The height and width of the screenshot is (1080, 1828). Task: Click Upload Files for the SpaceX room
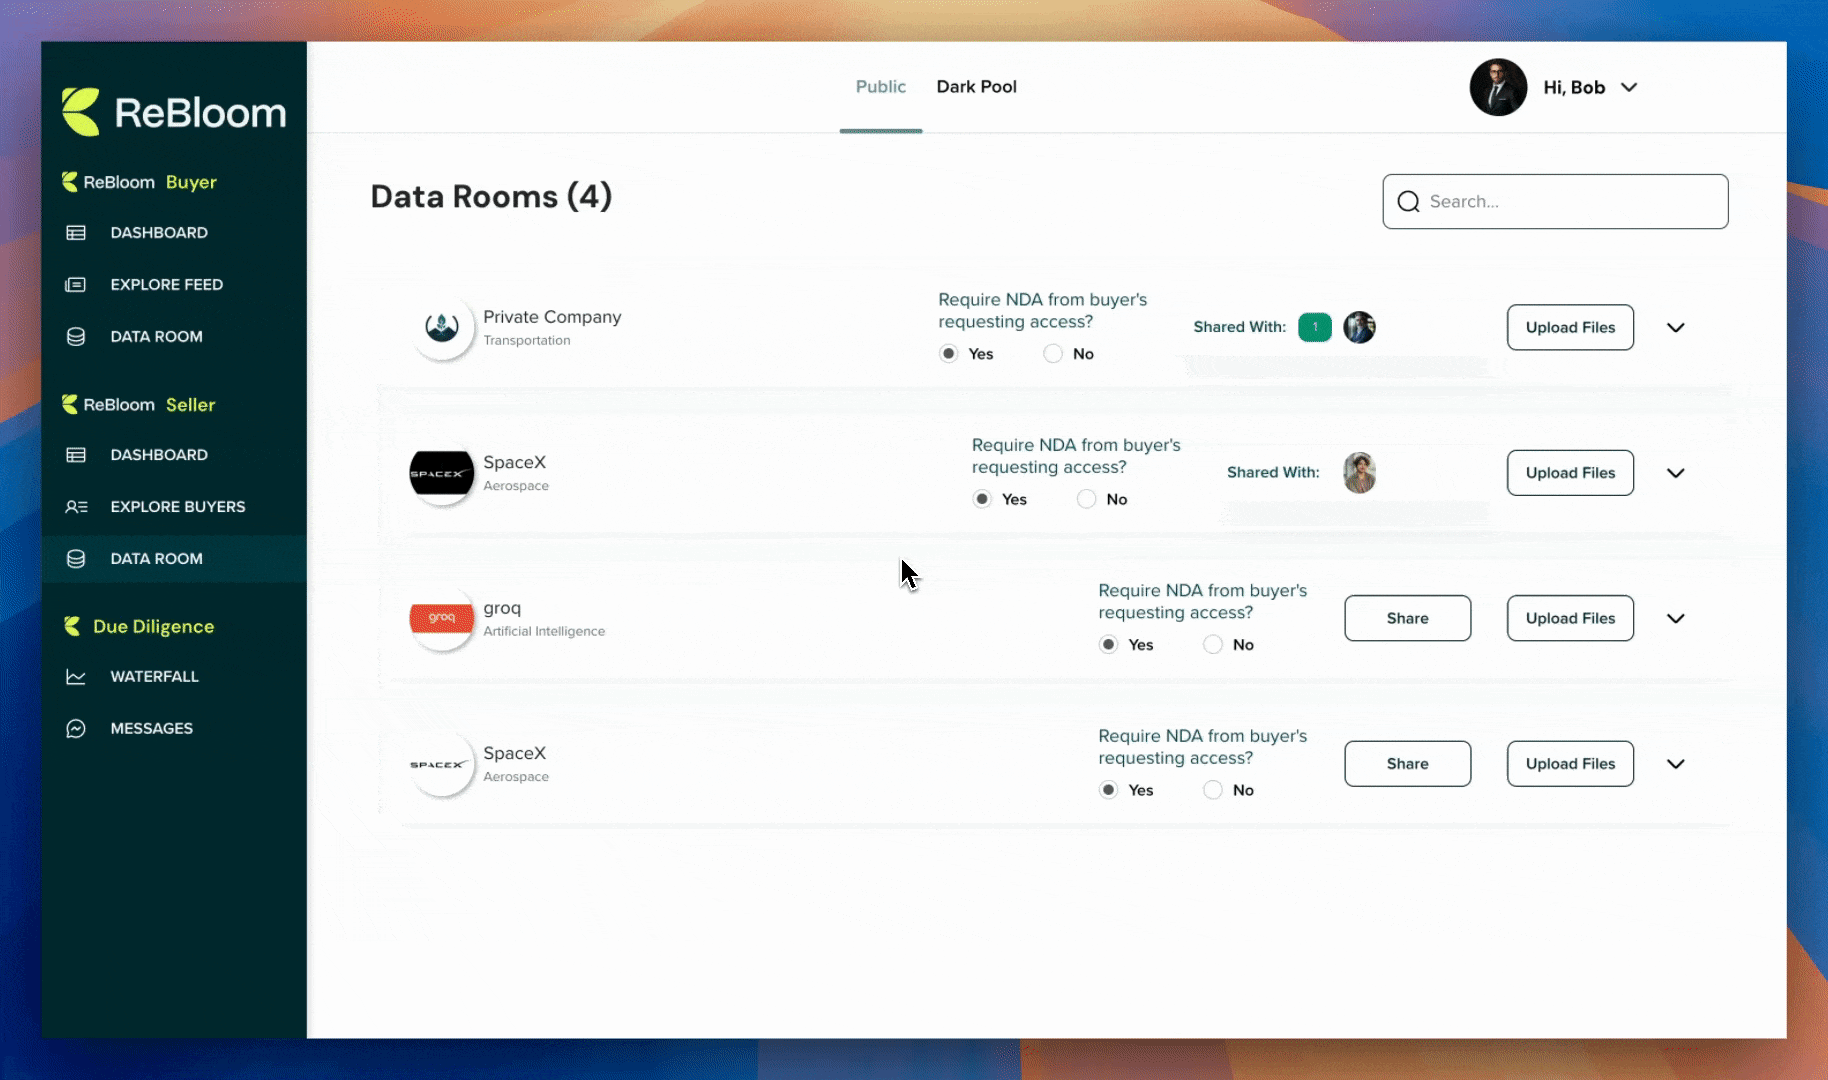[1570, 473]
